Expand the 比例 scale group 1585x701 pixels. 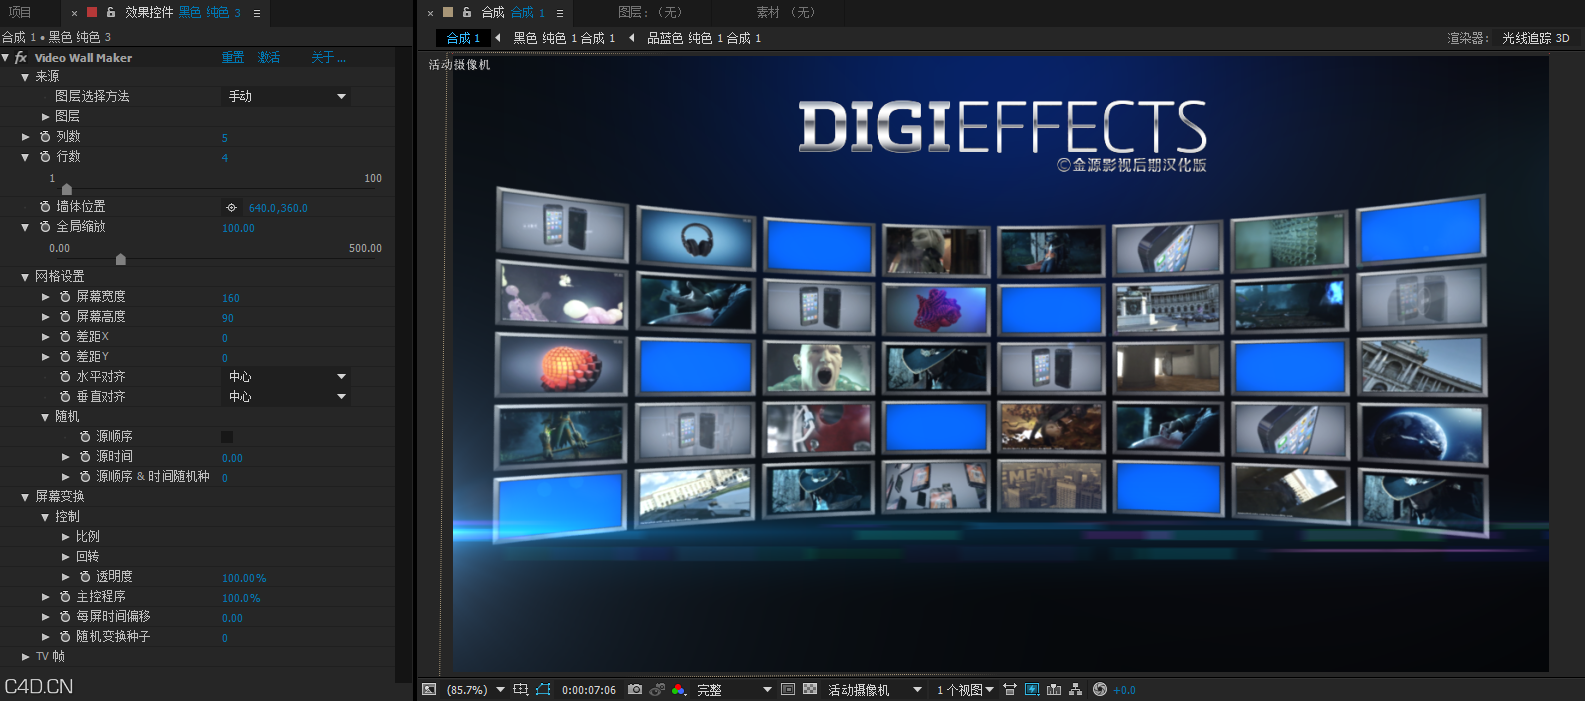[x=66, y=537]
